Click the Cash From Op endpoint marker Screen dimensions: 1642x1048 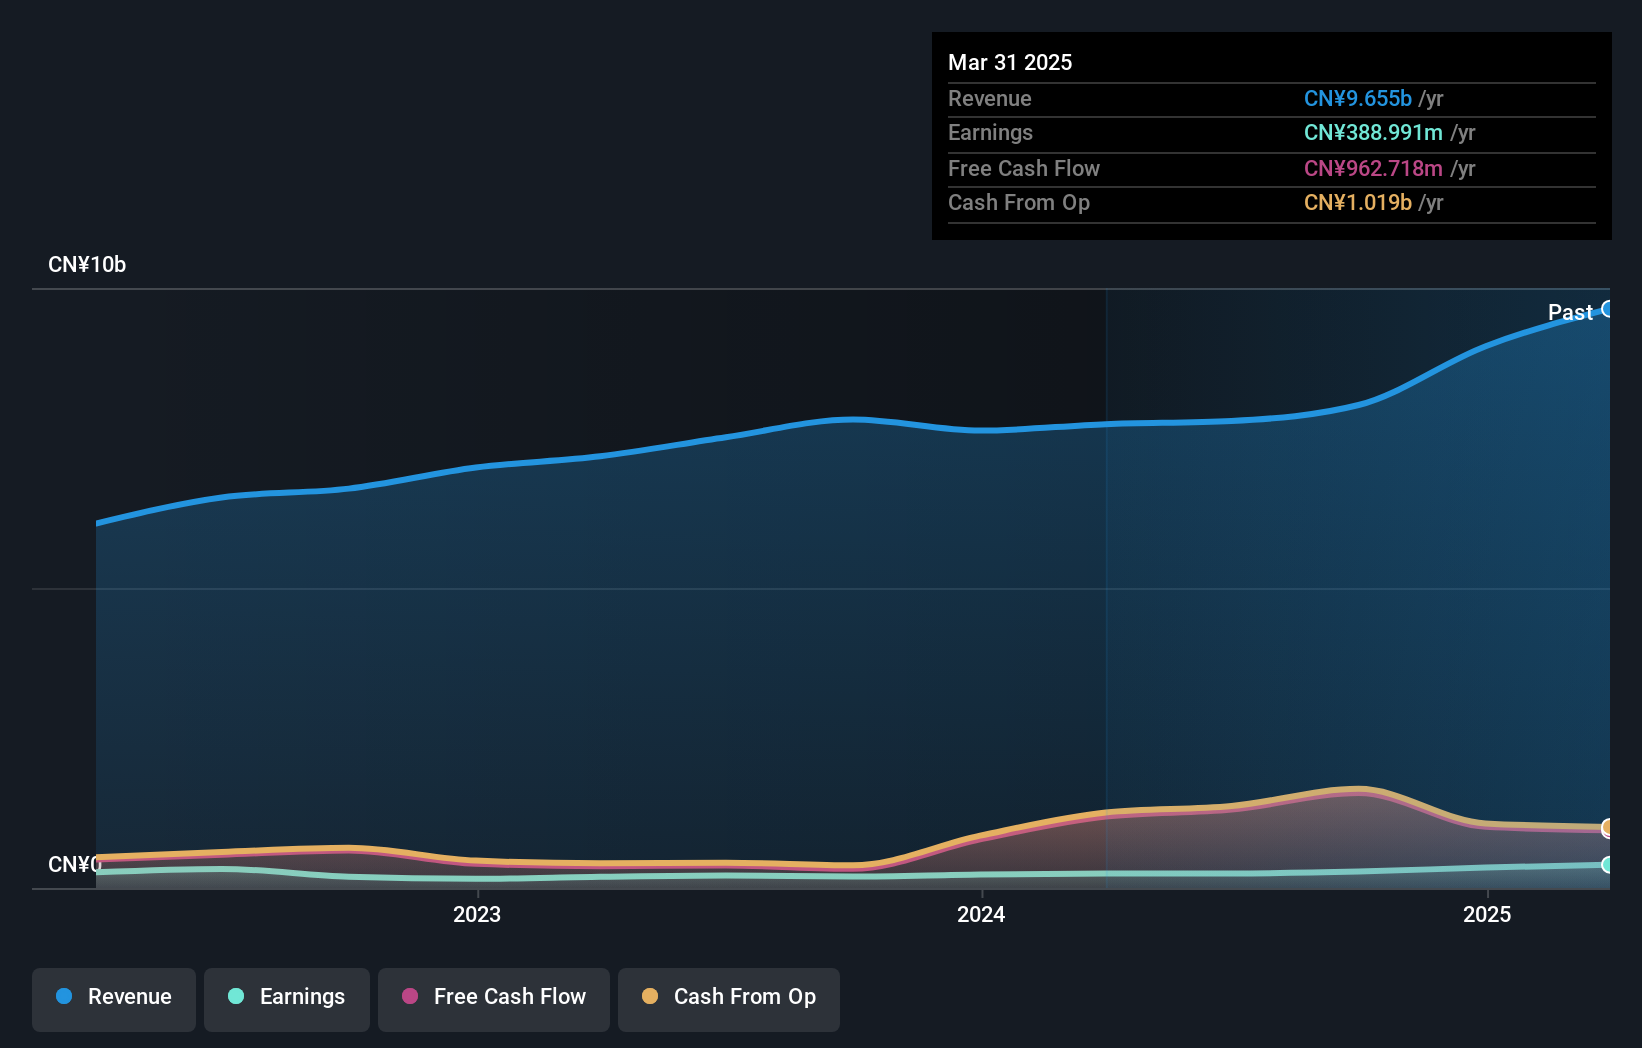pyautogui.click(x=1607, y=828)
